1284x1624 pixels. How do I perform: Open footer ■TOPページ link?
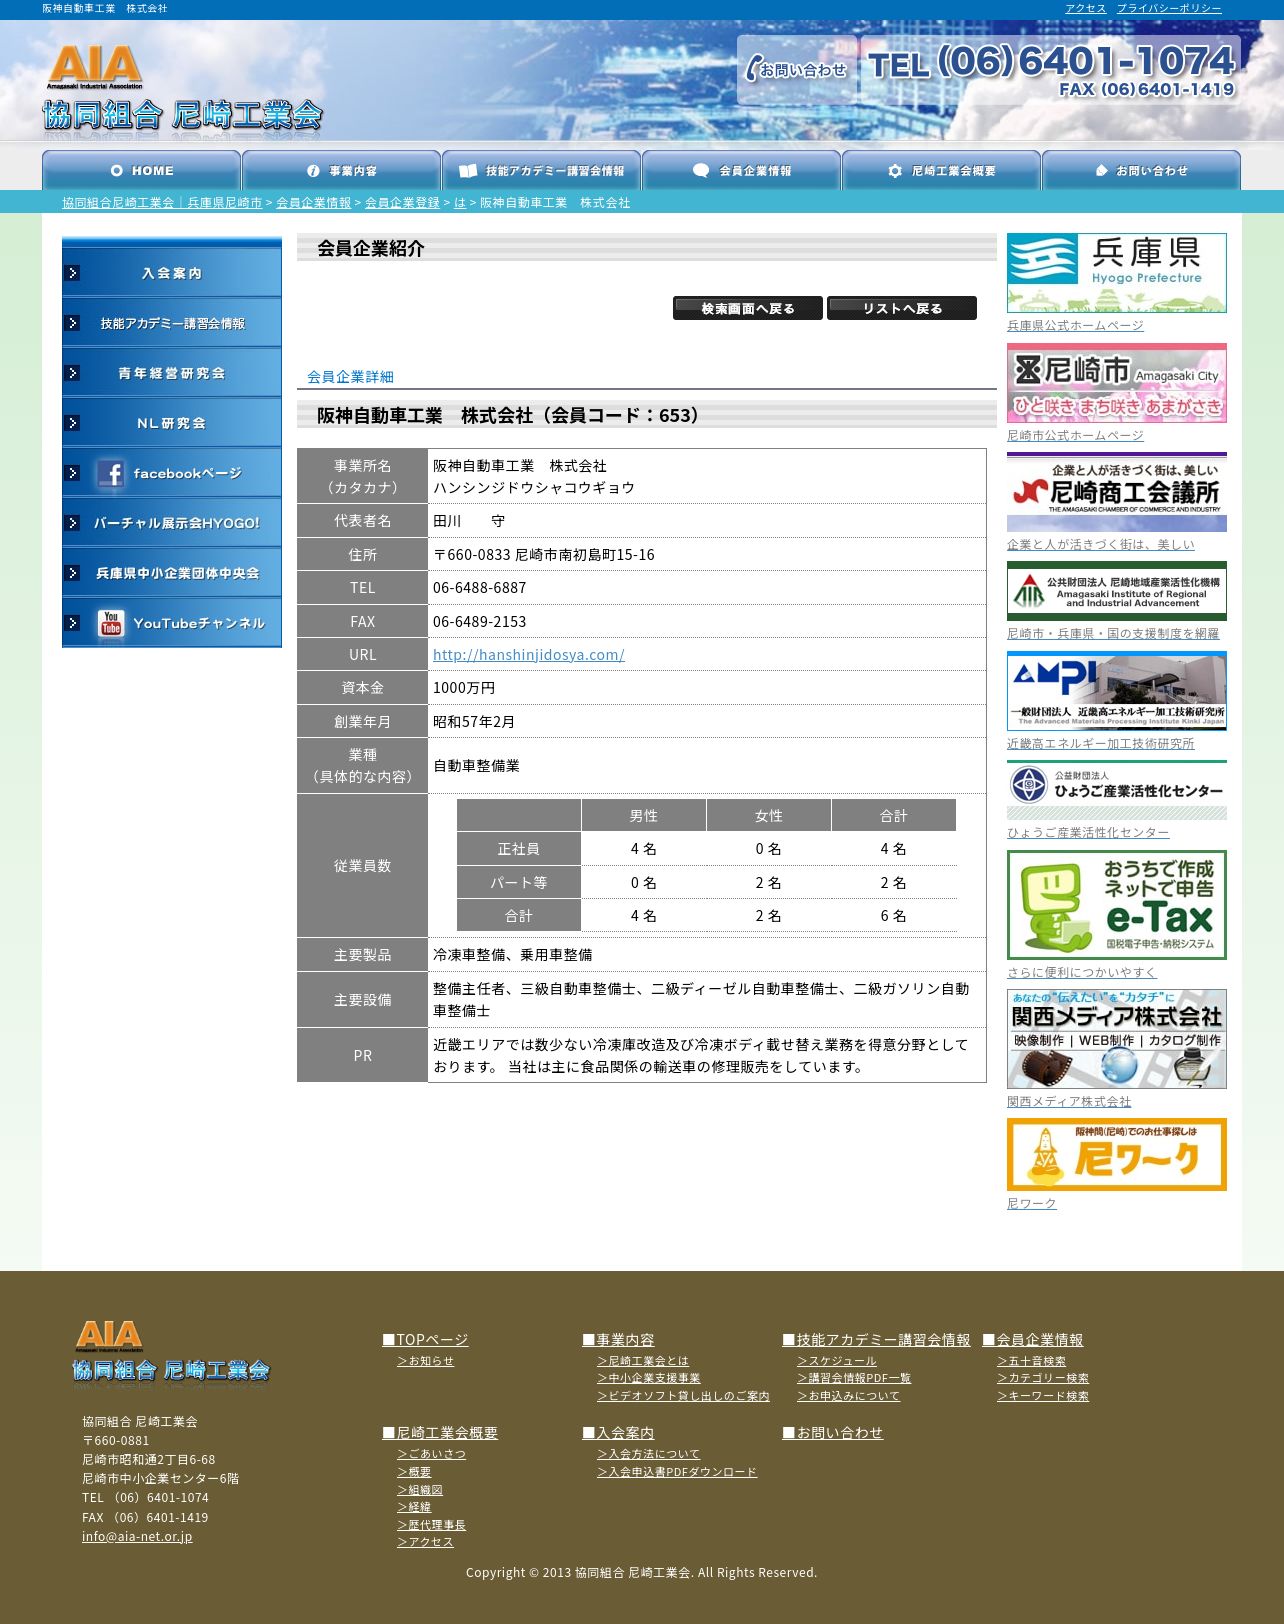pyautogui.click(x=425, y=1339)
